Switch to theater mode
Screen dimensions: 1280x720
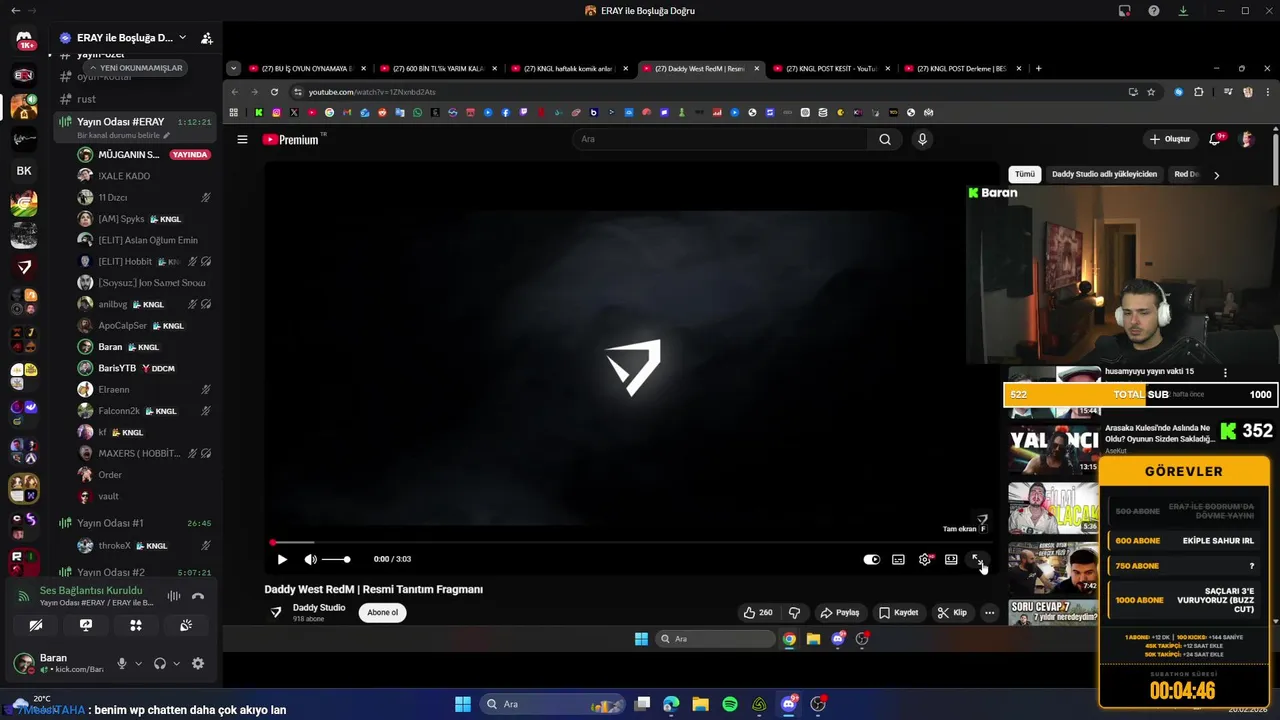click(951, 559)
